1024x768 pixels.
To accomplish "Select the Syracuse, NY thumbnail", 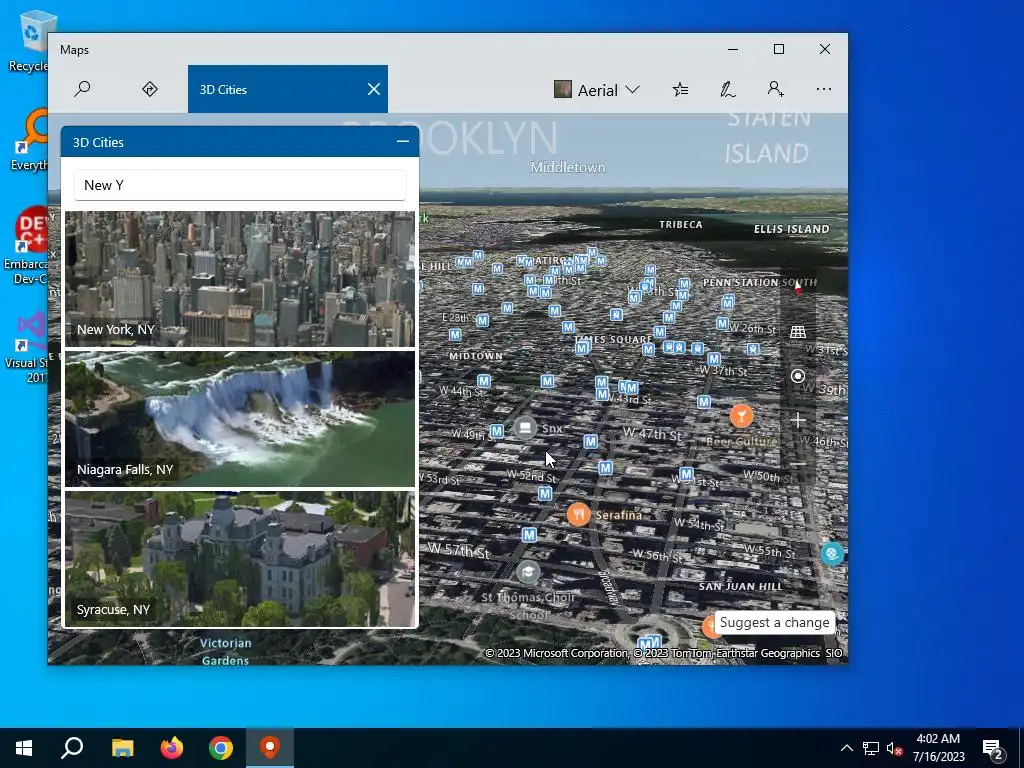I will pyautogui.click(x=240, y=559).
